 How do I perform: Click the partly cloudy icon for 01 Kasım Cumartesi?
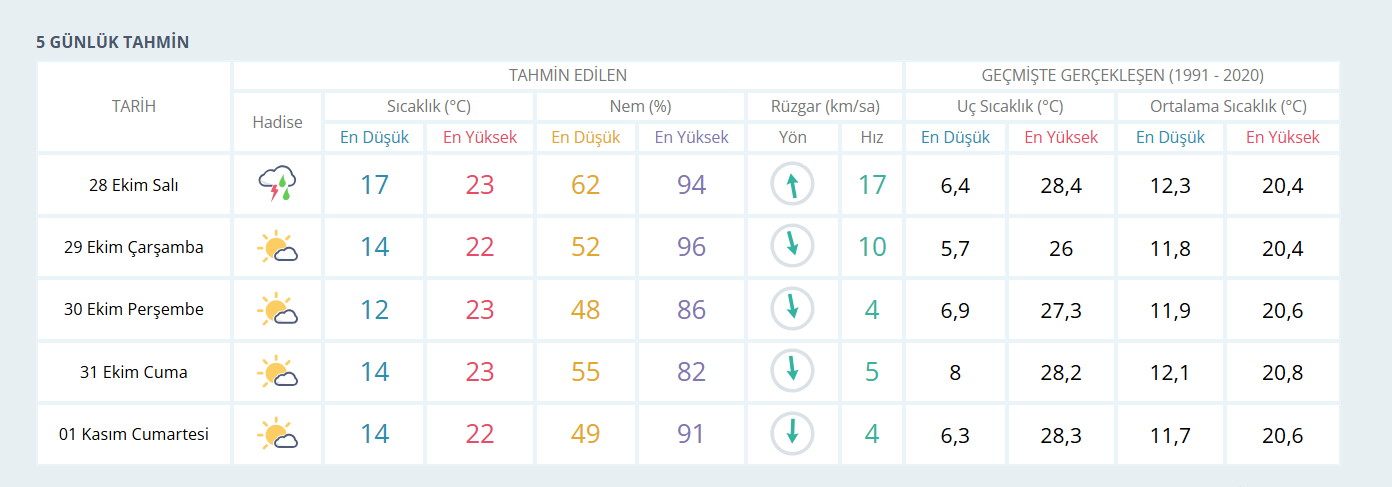(x=277, y=434)
